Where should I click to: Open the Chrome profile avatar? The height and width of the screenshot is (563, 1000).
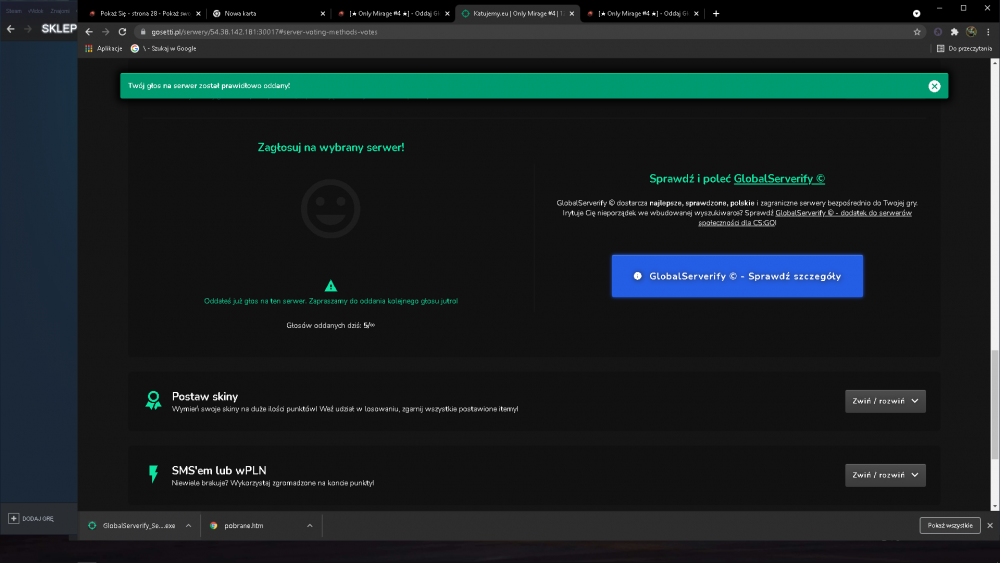971,32
